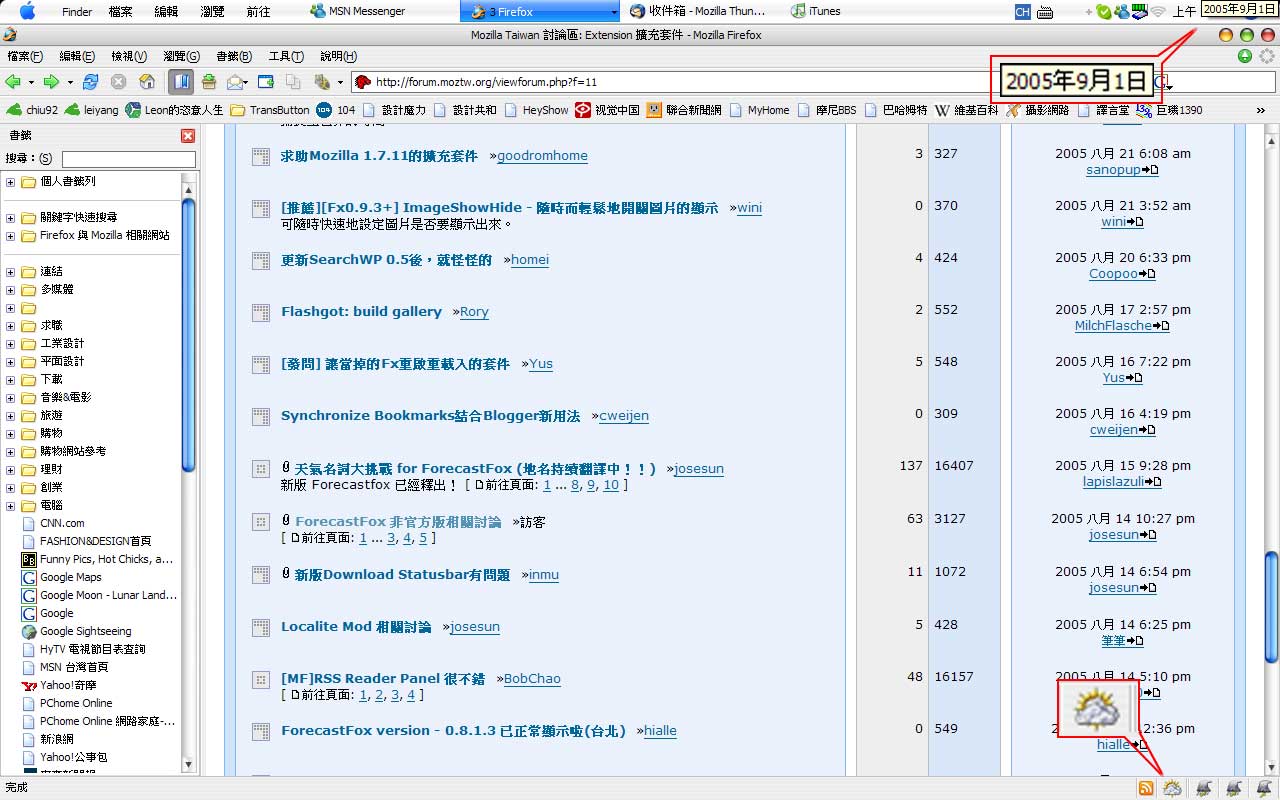Click the orange RSS feed status icon
Viewport: 1280px width, 800px height.
point(1146,789)
